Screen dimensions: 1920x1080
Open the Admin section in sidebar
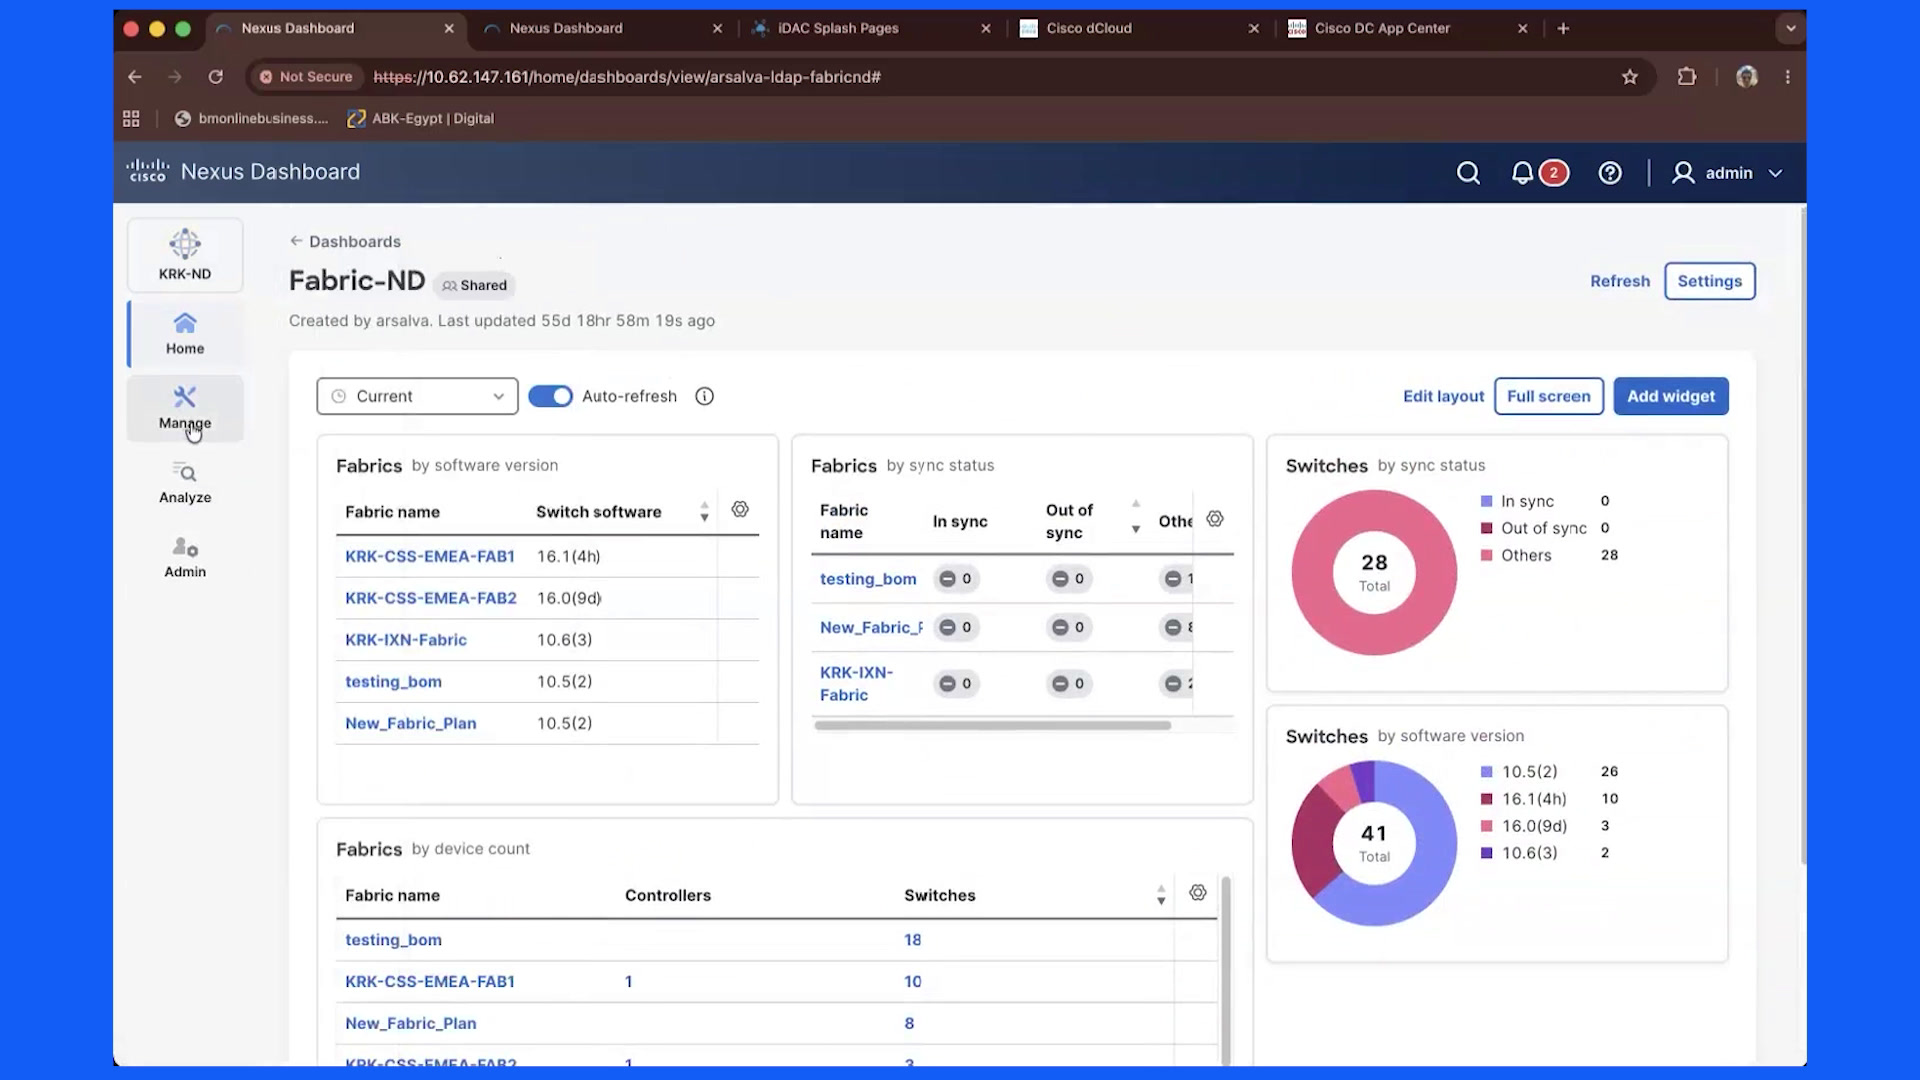(185, 557)
